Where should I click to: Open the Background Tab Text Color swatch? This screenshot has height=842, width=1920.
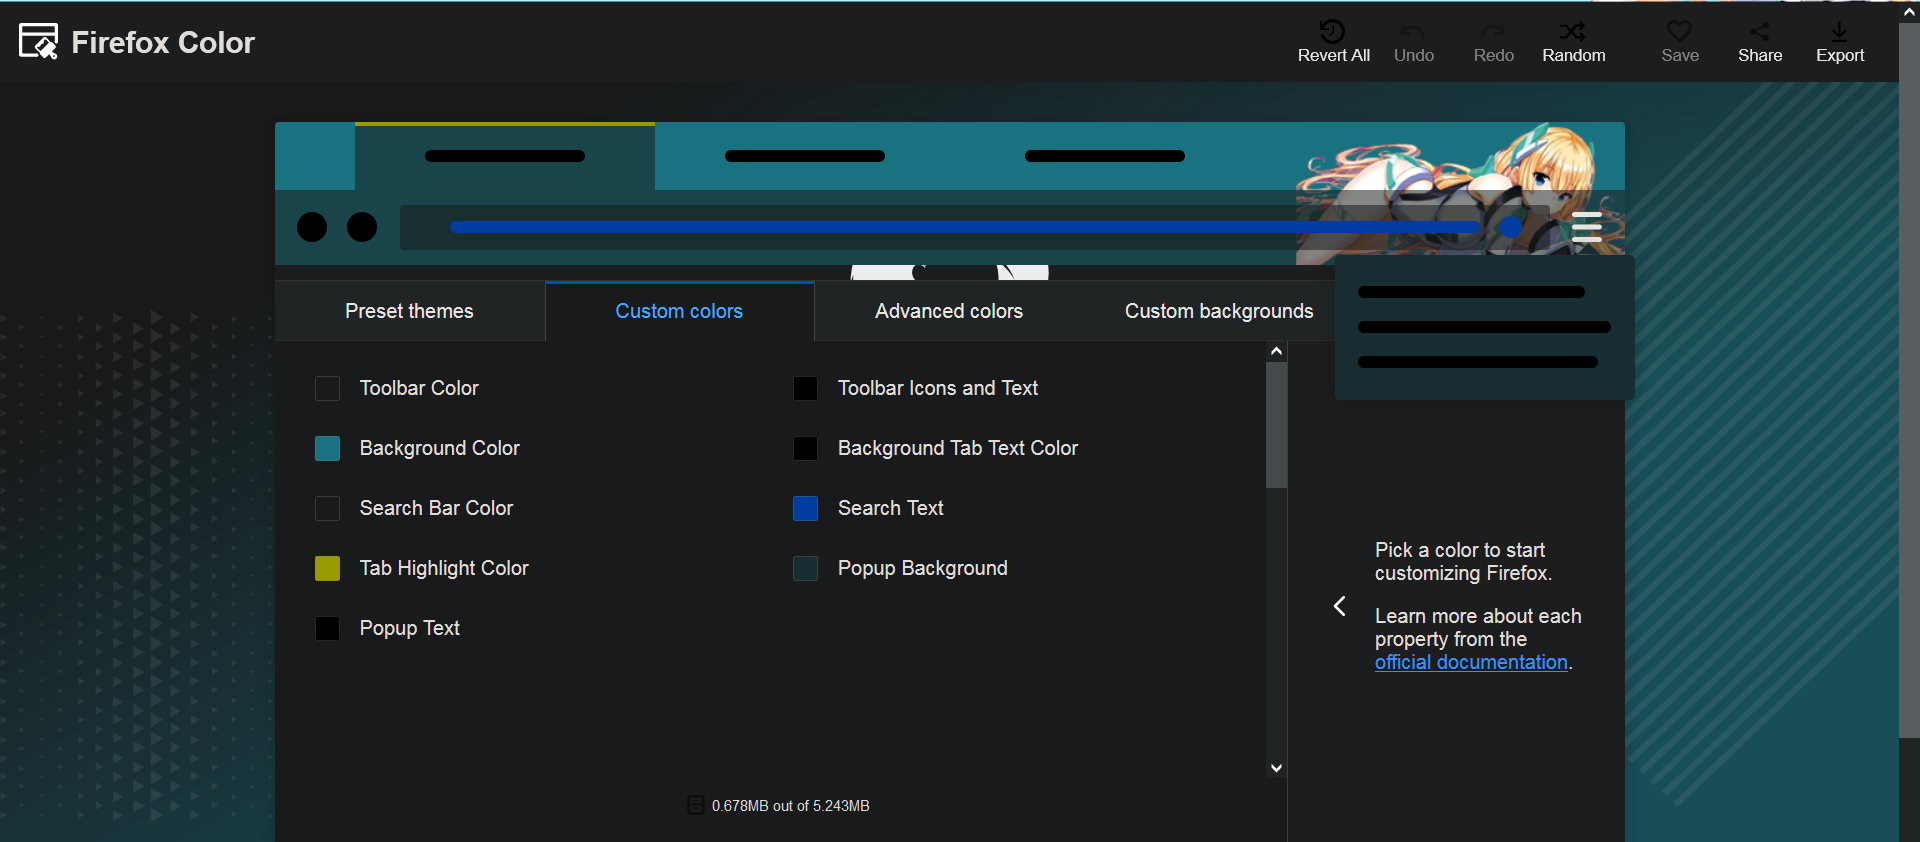pos(805,448)
